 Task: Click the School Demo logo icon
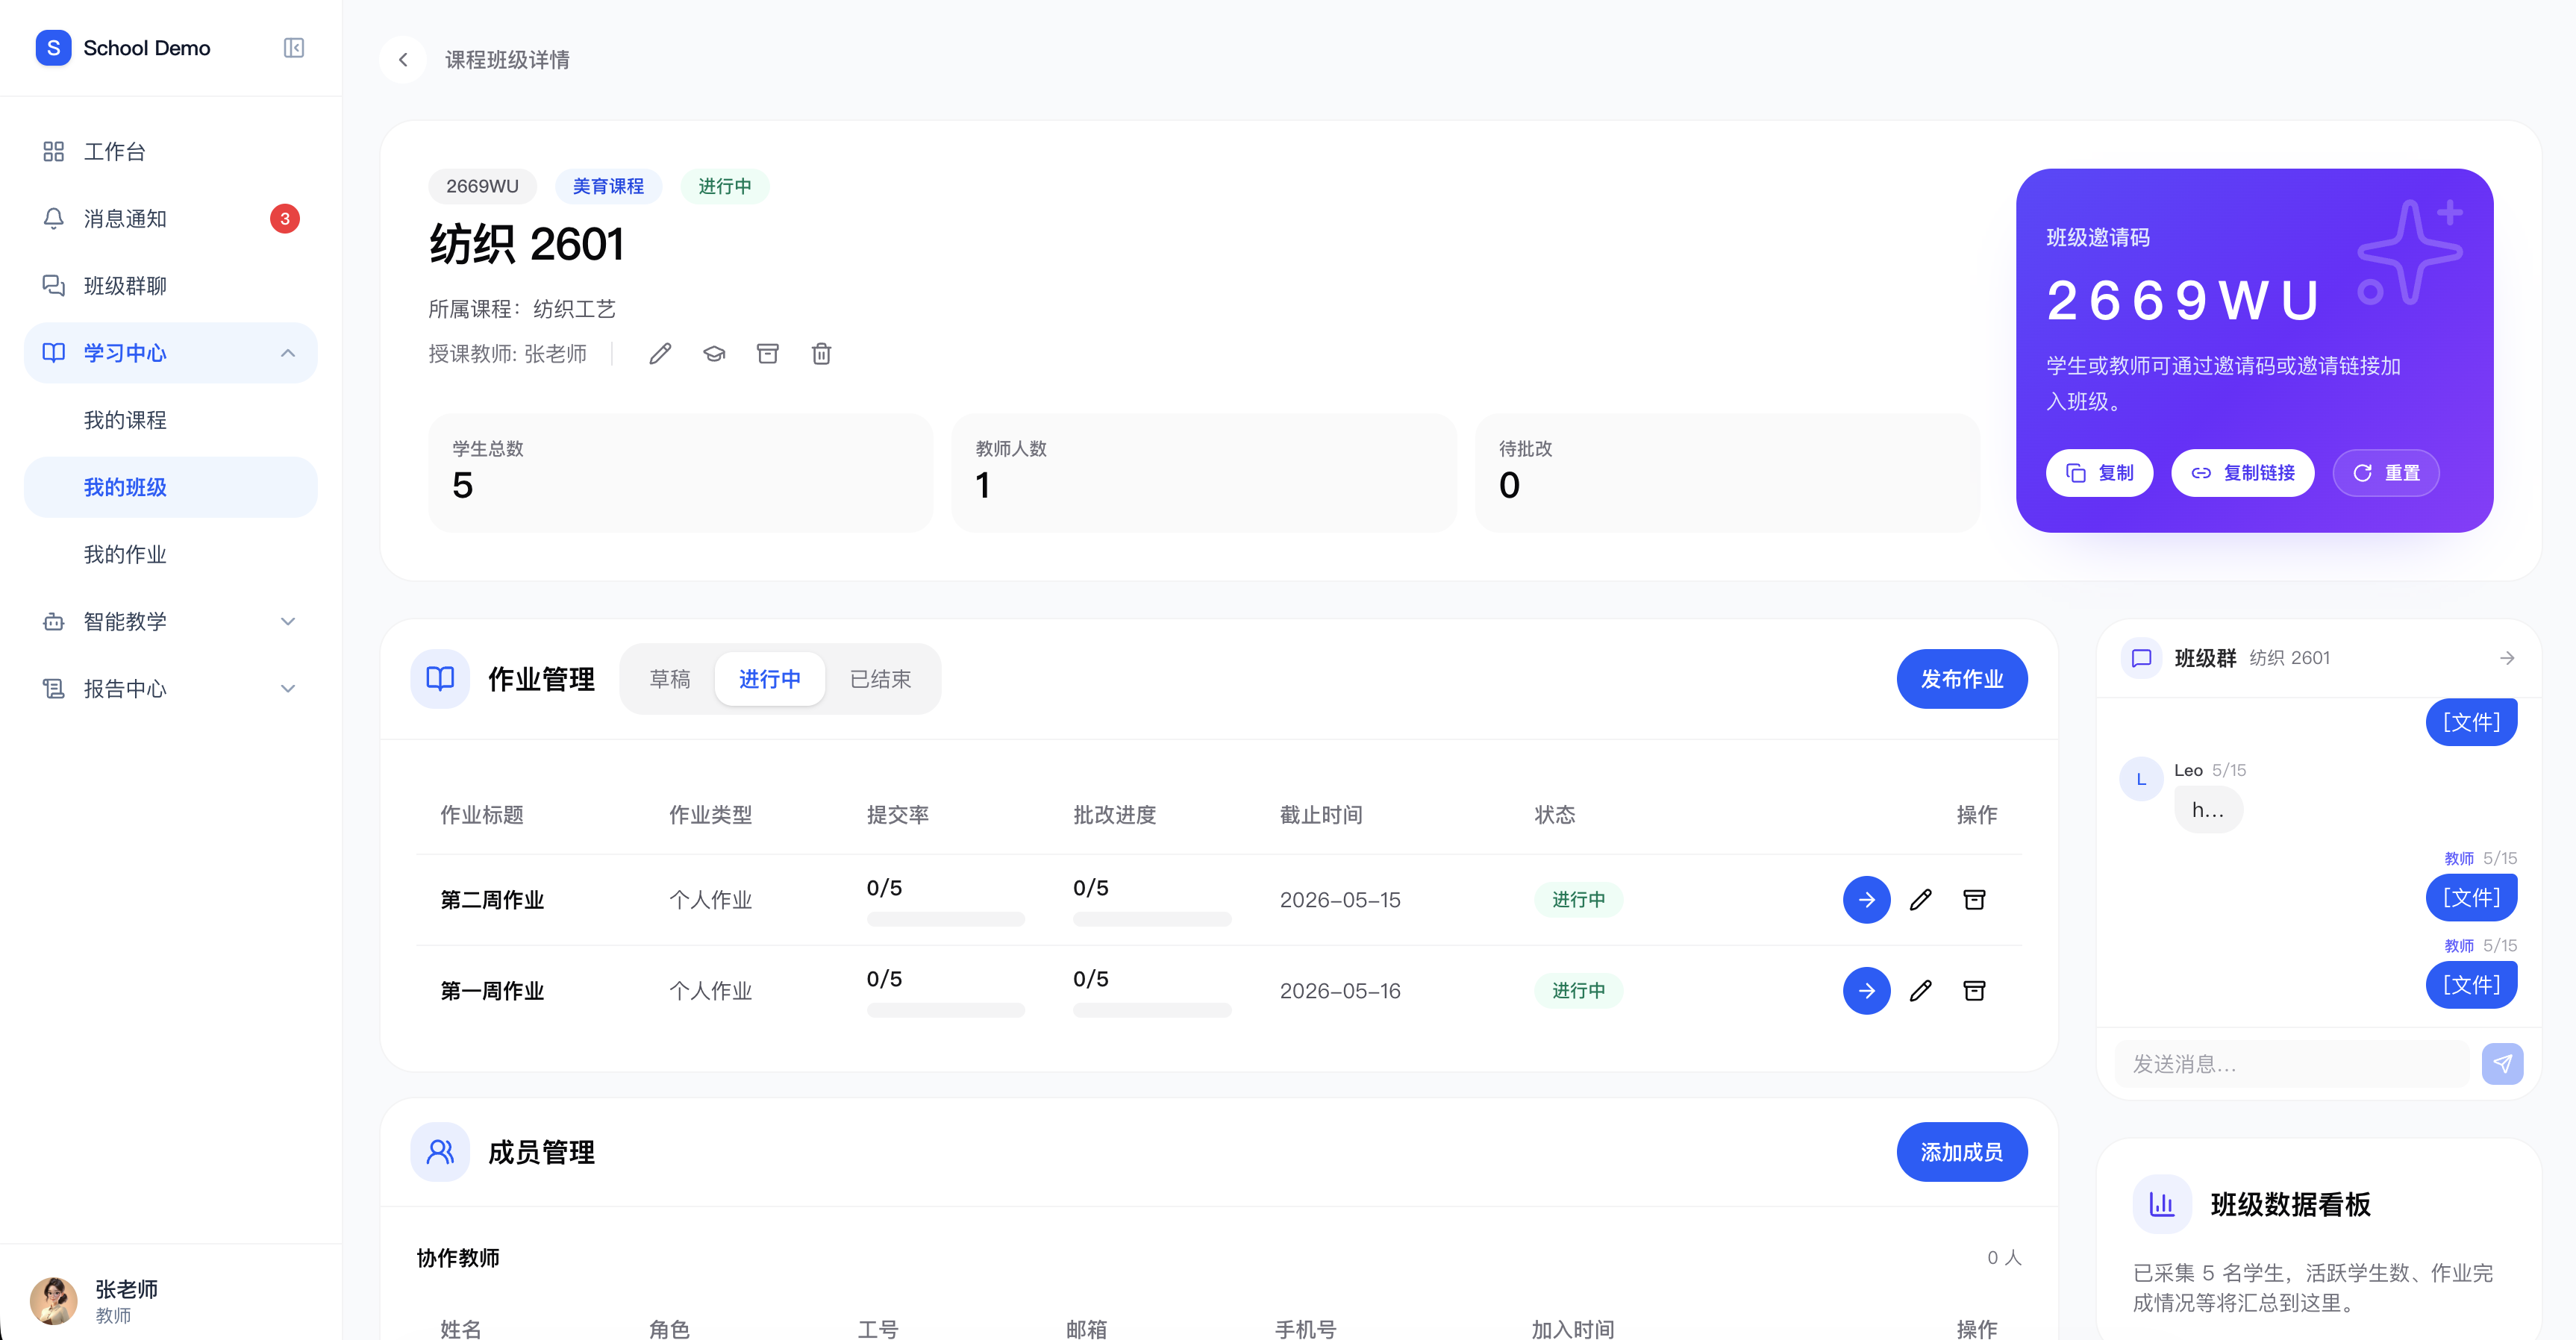[53, 48]
